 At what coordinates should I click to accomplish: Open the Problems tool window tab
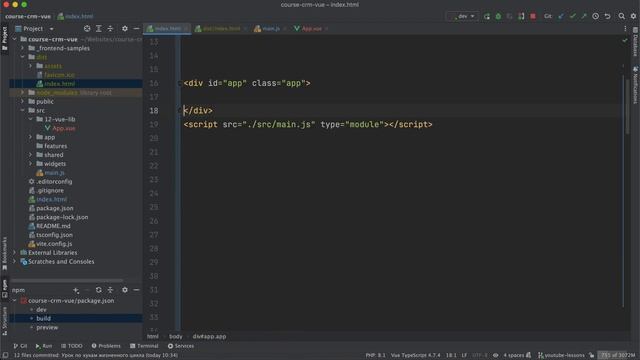tap(106, 346)
